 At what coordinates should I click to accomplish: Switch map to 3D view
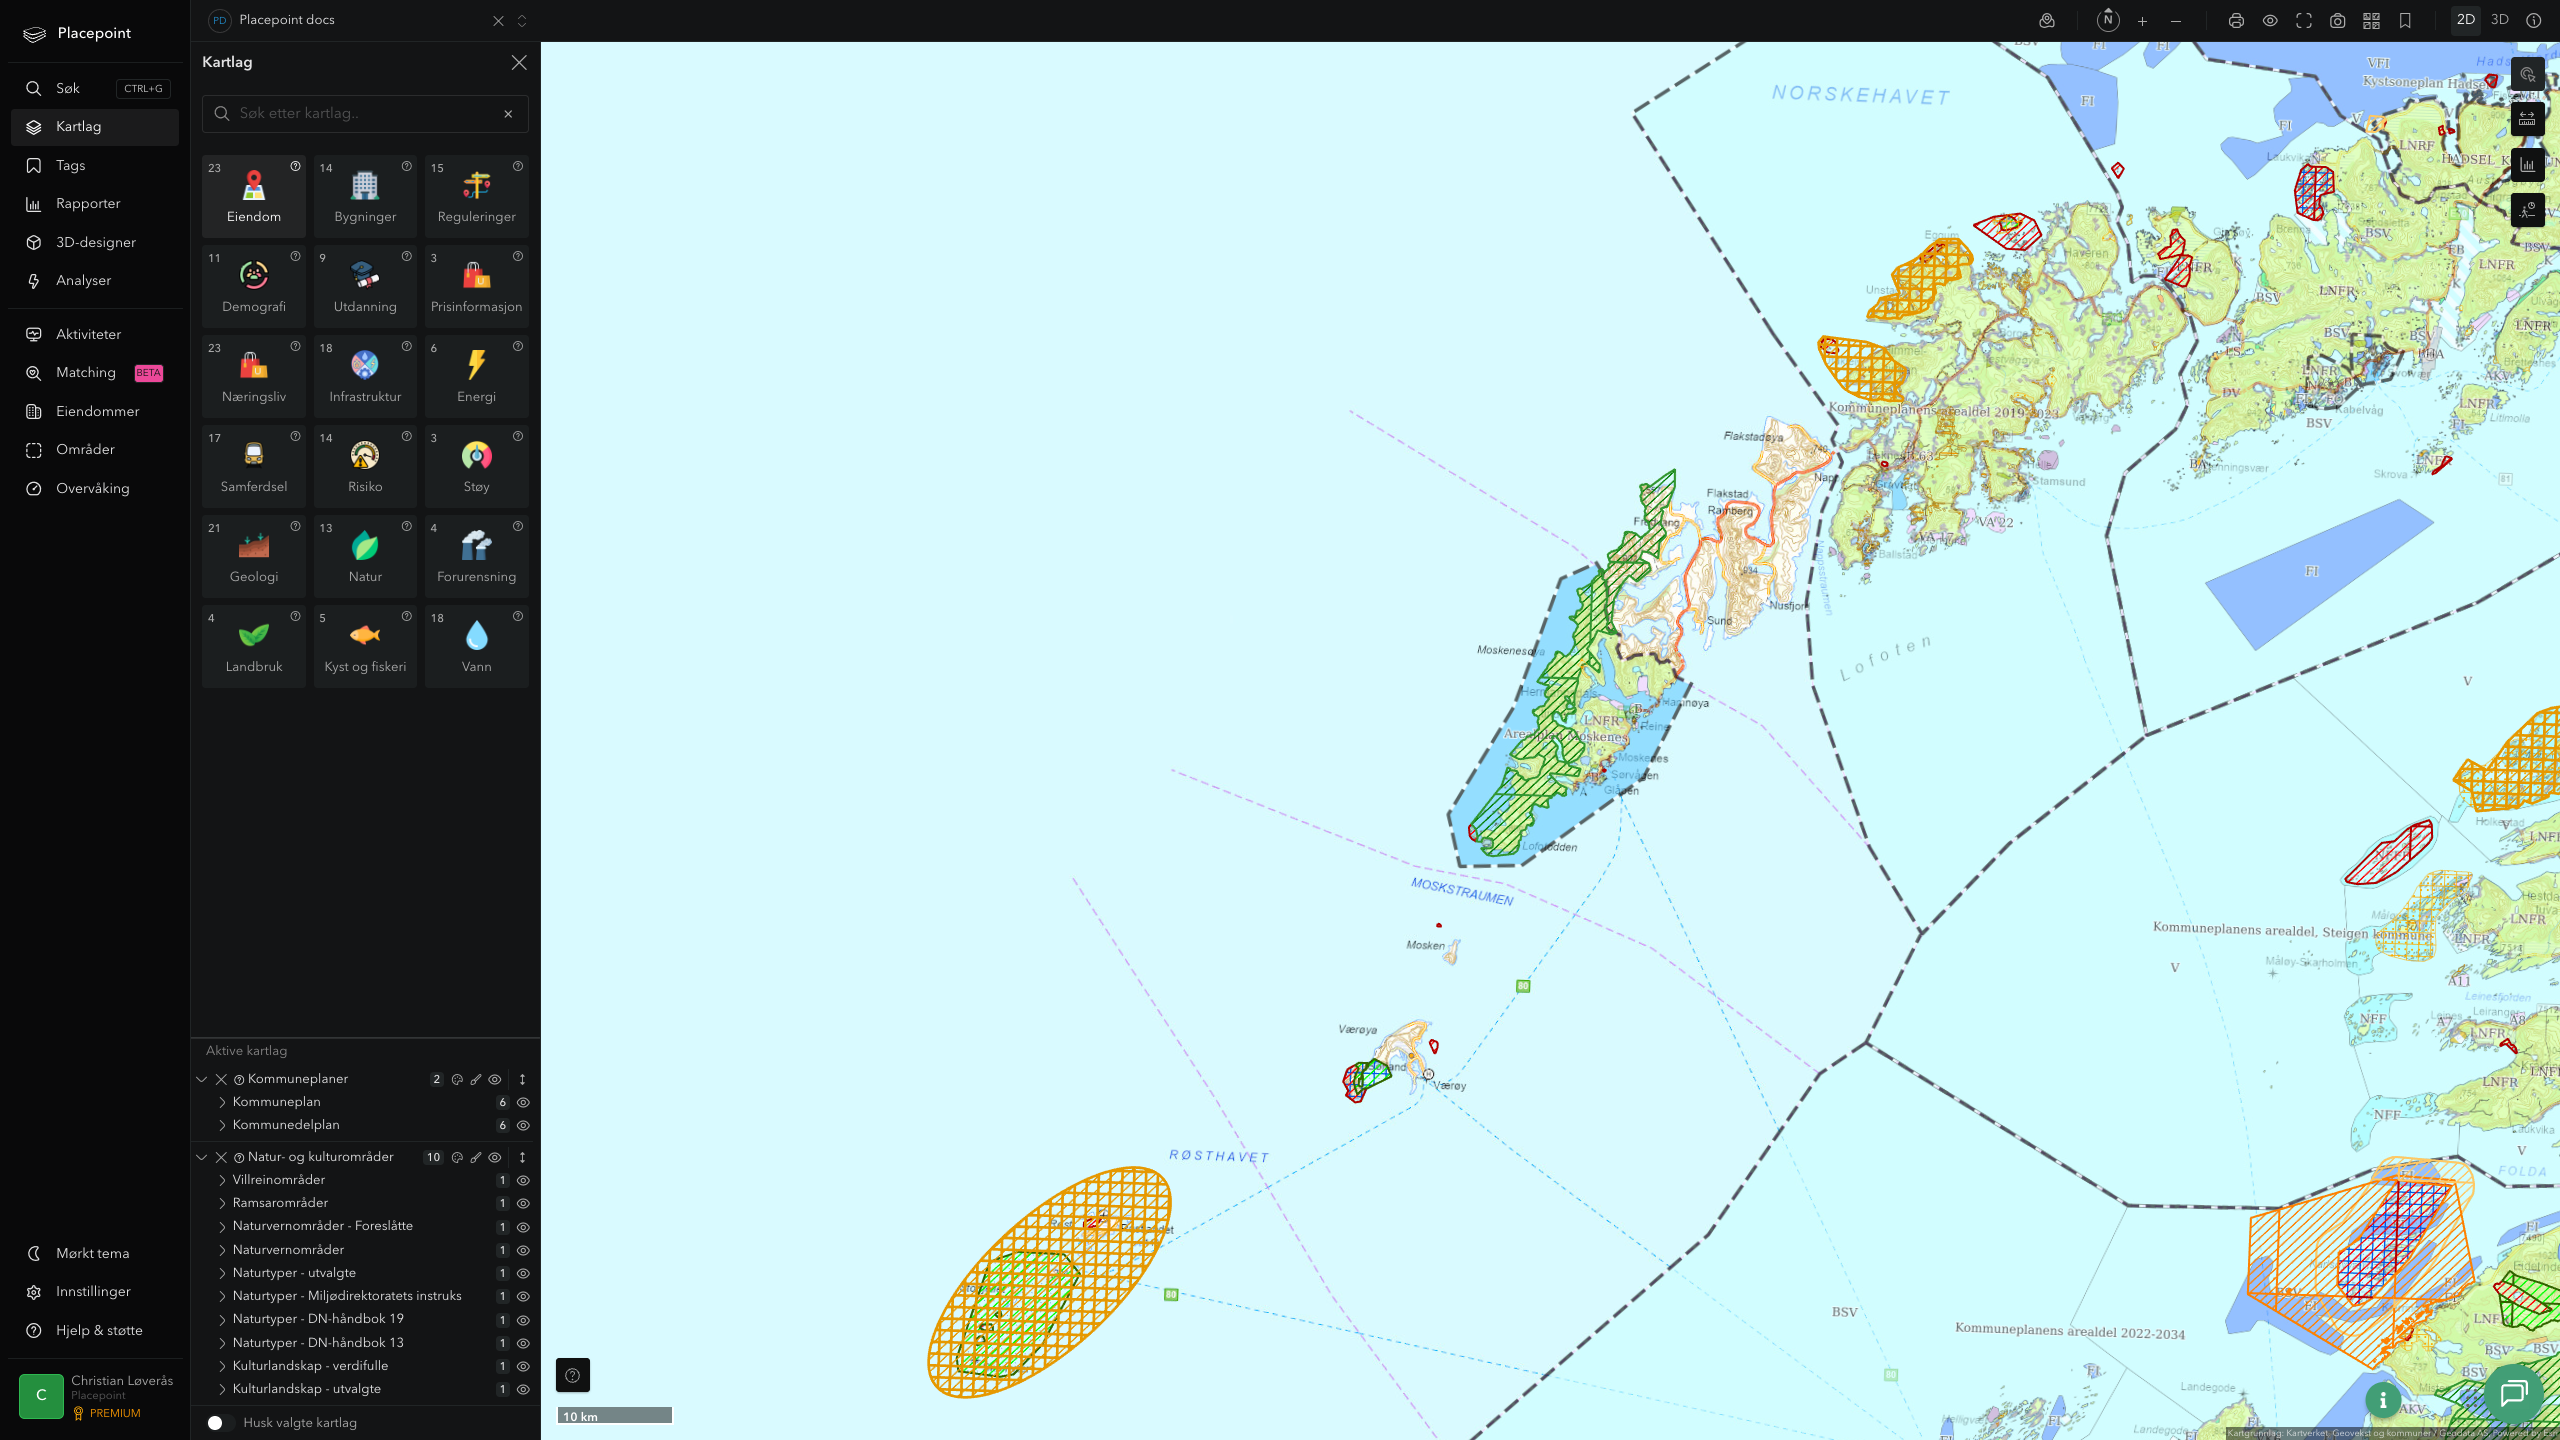pos(2499,20)
